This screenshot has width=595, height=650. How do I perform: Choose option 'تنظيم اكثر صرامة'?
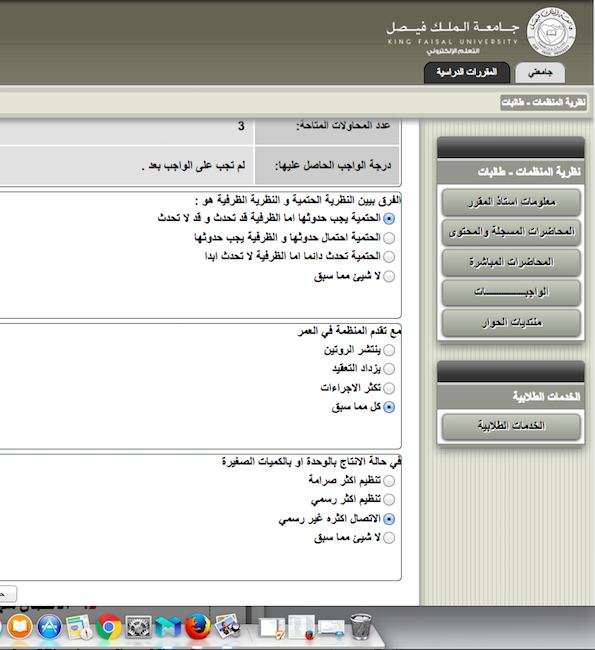click(389, 481)
